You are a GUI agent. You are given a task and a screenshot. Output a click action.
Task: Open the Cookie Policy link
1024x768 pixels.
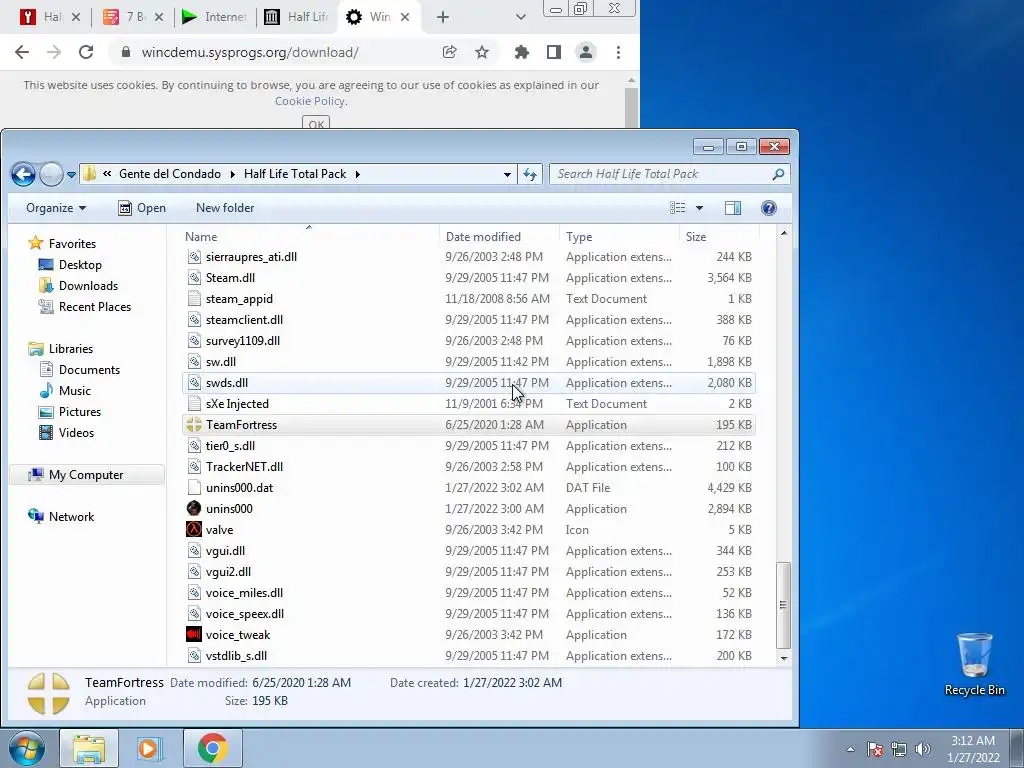click(310, 101)
